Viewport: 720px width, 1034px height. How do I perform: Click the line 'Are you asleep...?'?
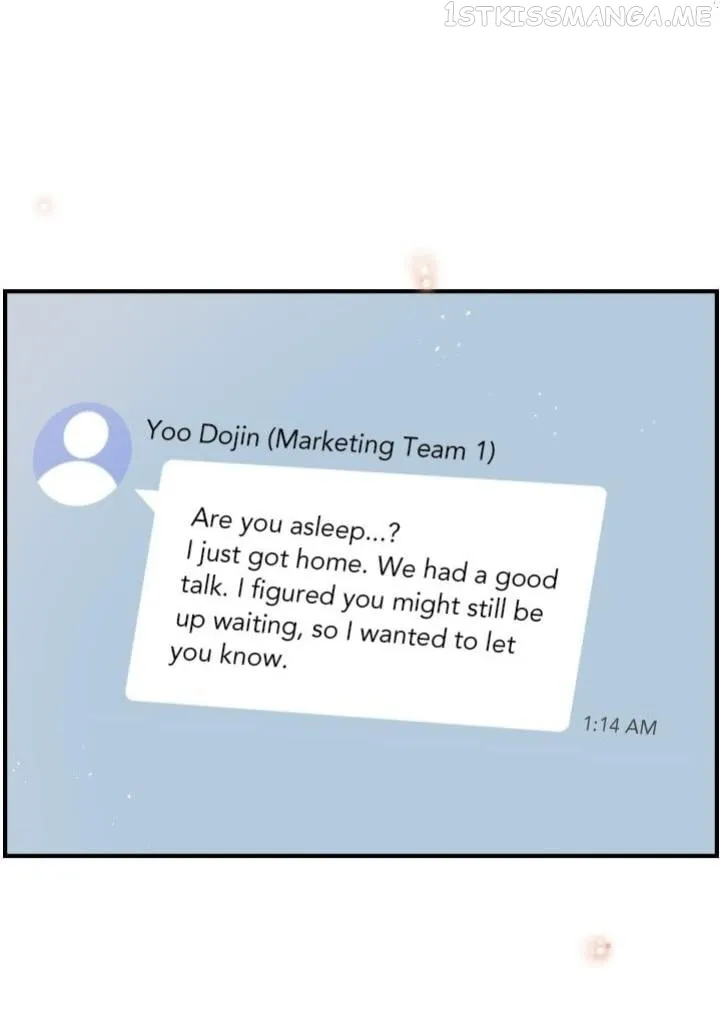pyautogui.click(x=295, y=525)
